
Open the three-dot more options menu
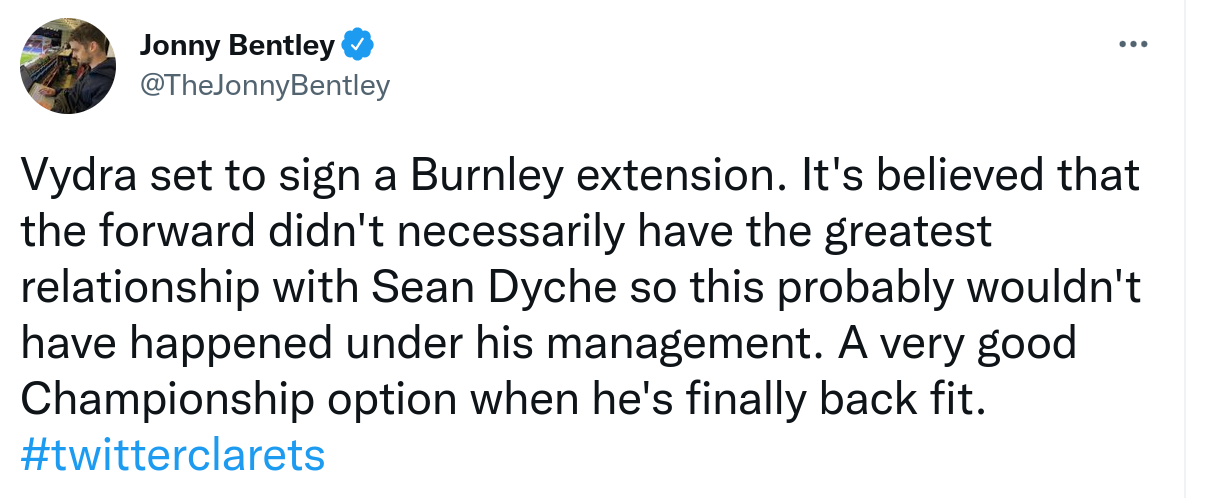click(1131, 45)
